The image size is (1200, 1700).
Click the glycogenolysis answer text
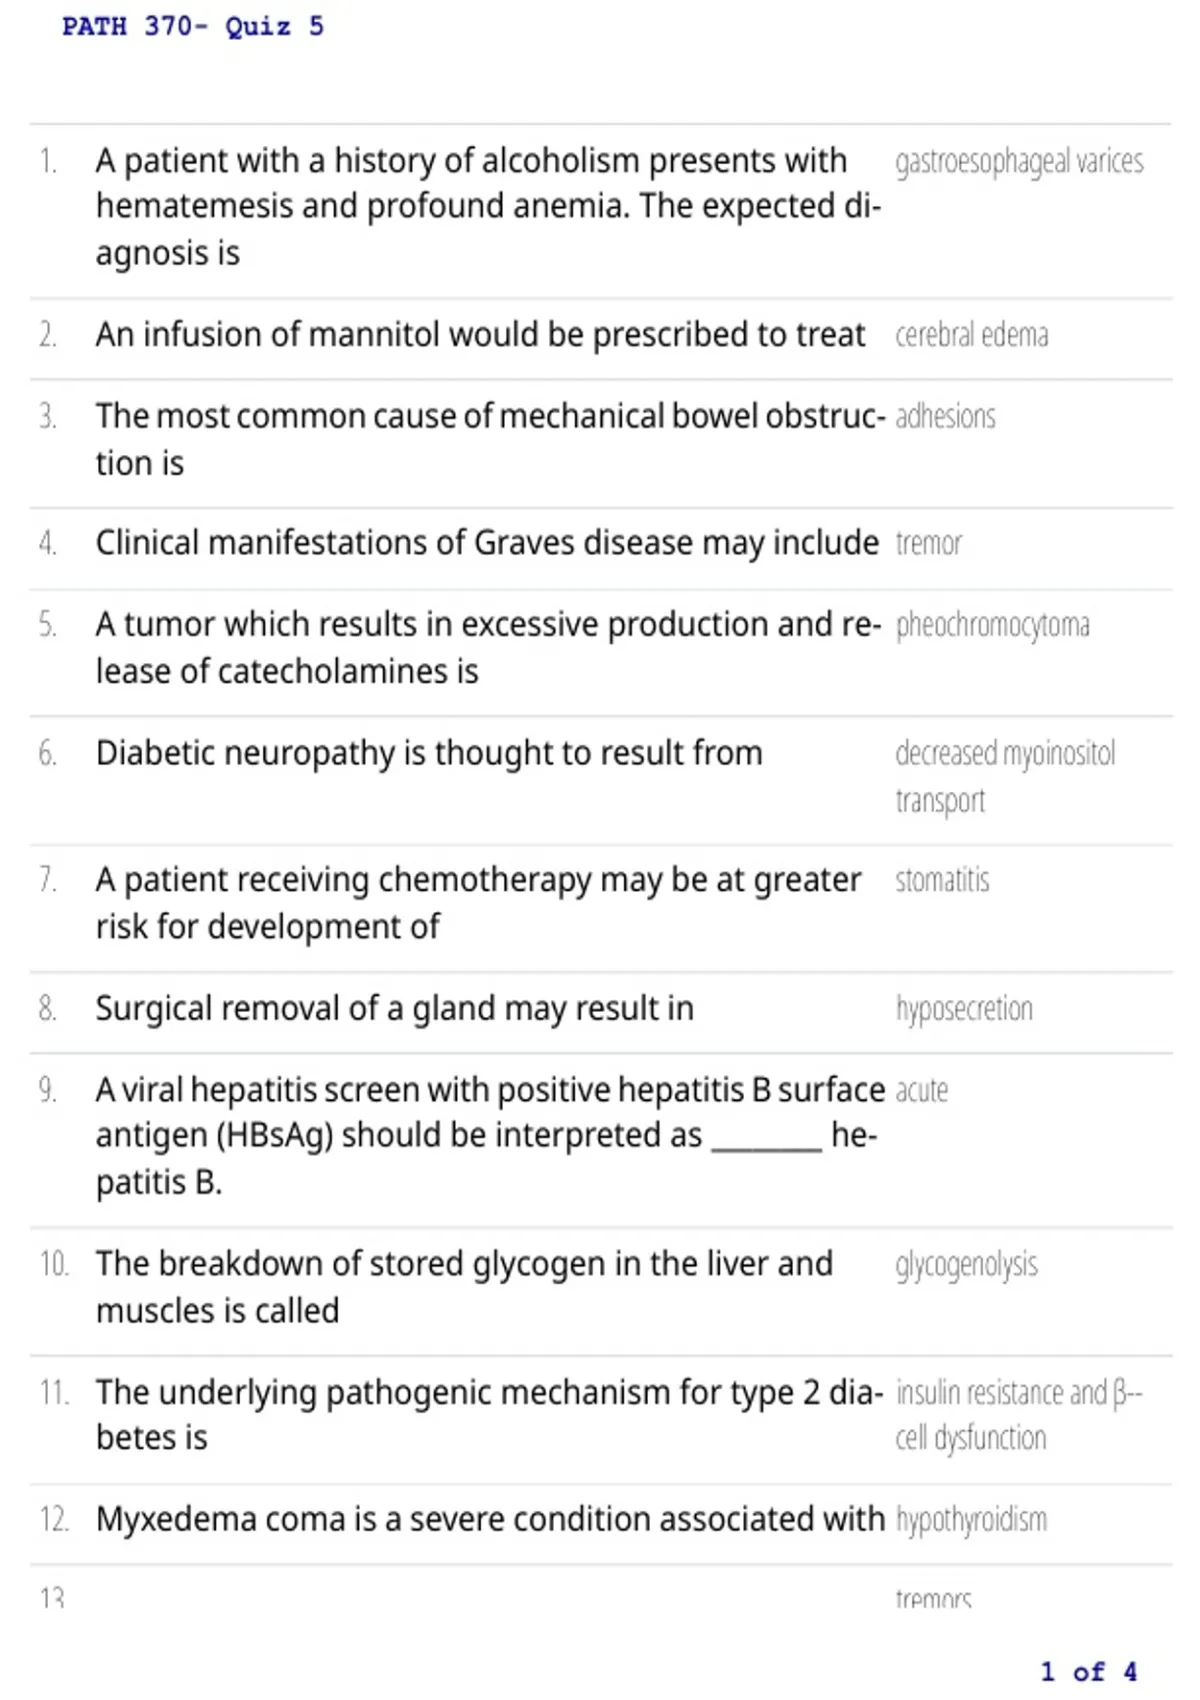pos(966,1265)
